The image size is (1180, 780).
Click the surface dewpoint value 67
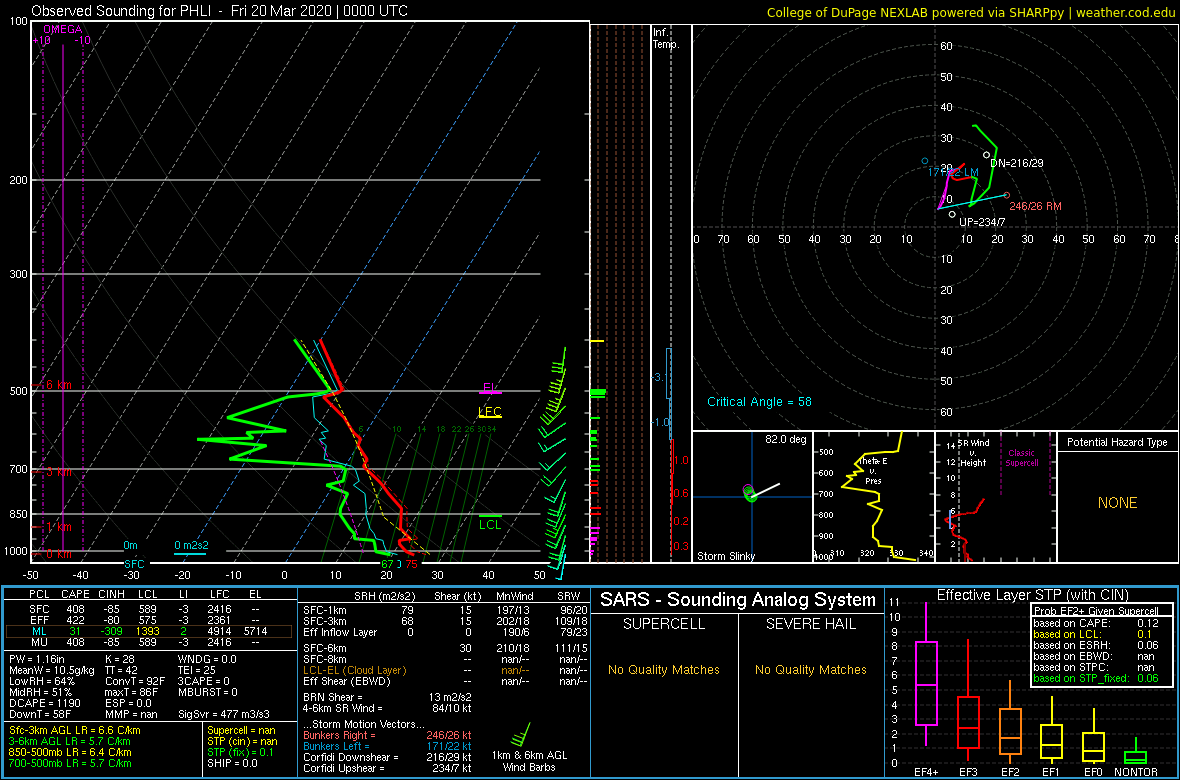pos(387,563)
